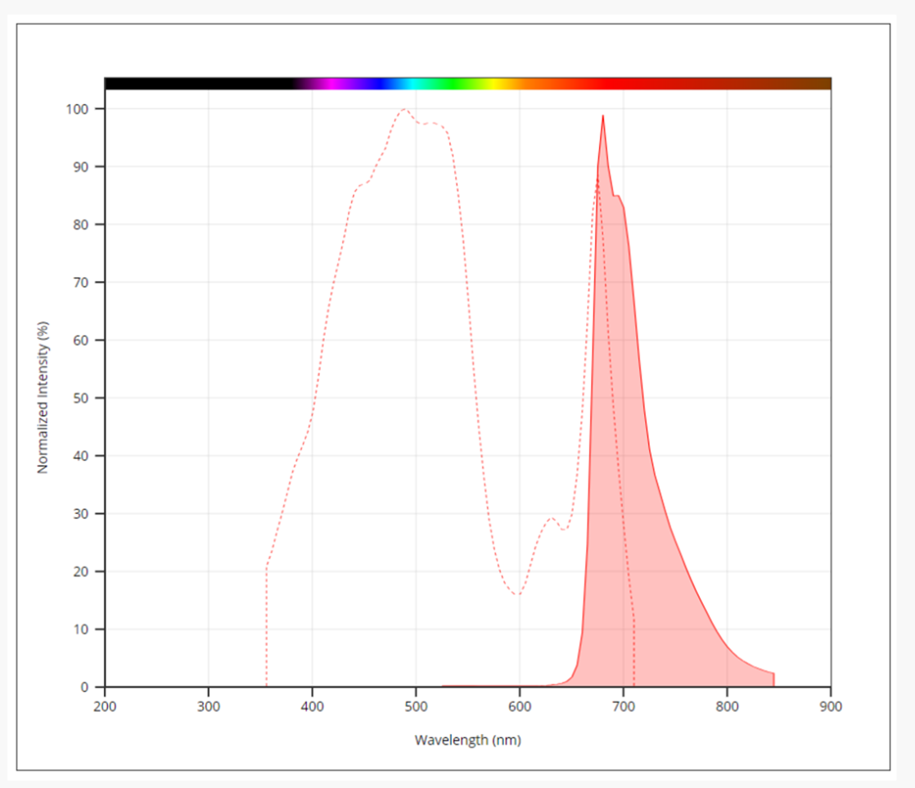Image resolution: width=915 pixels, height=788 pixels.
Task: Click the 'Normalized Intensity (%)' axis title
Action: coord(43,398)
